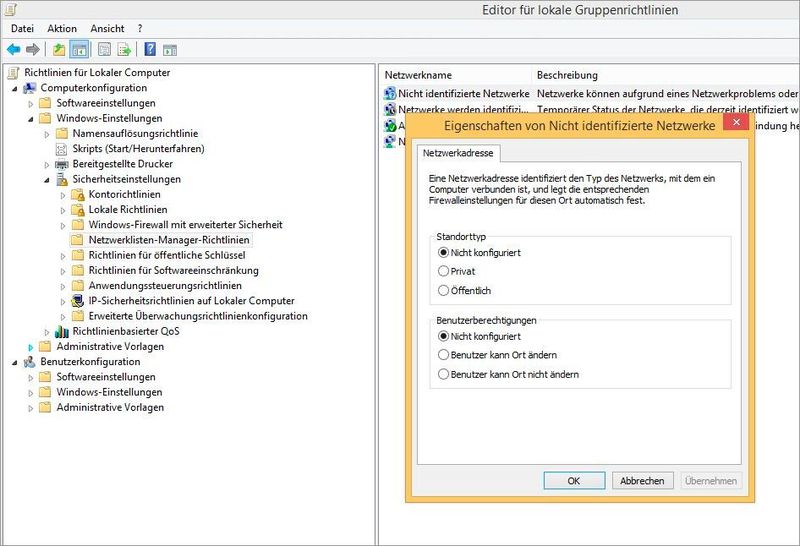
Task: Close the Eigenschaften dialog with red X
Action: tap(736, 122)
